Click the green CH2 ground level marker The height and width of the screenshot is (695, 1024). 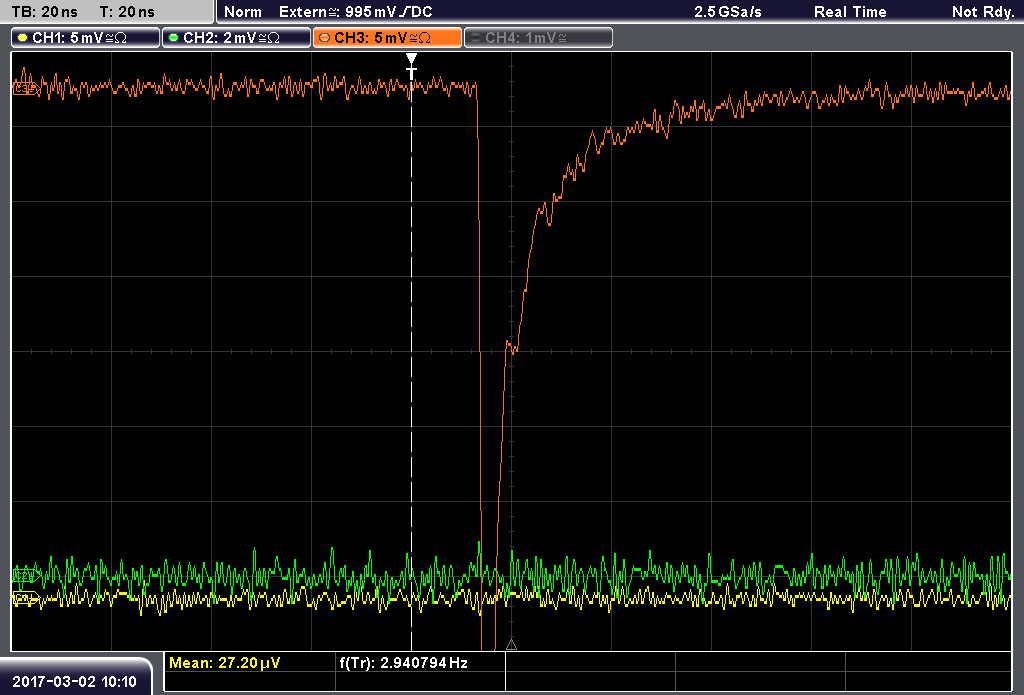pos(26,575)
